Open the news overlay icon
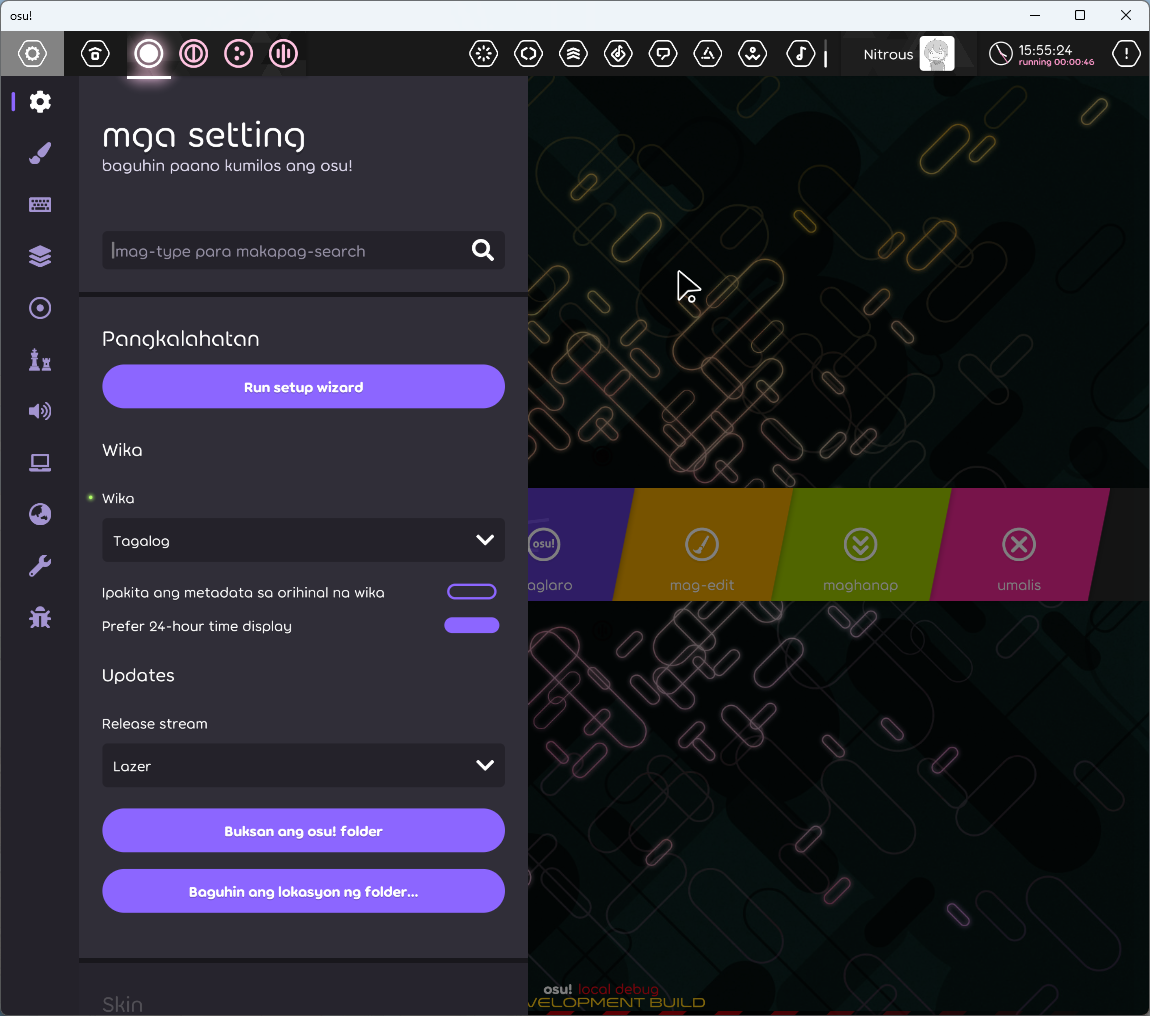The image size is (1150, 1016). click(x=484, y=54)
